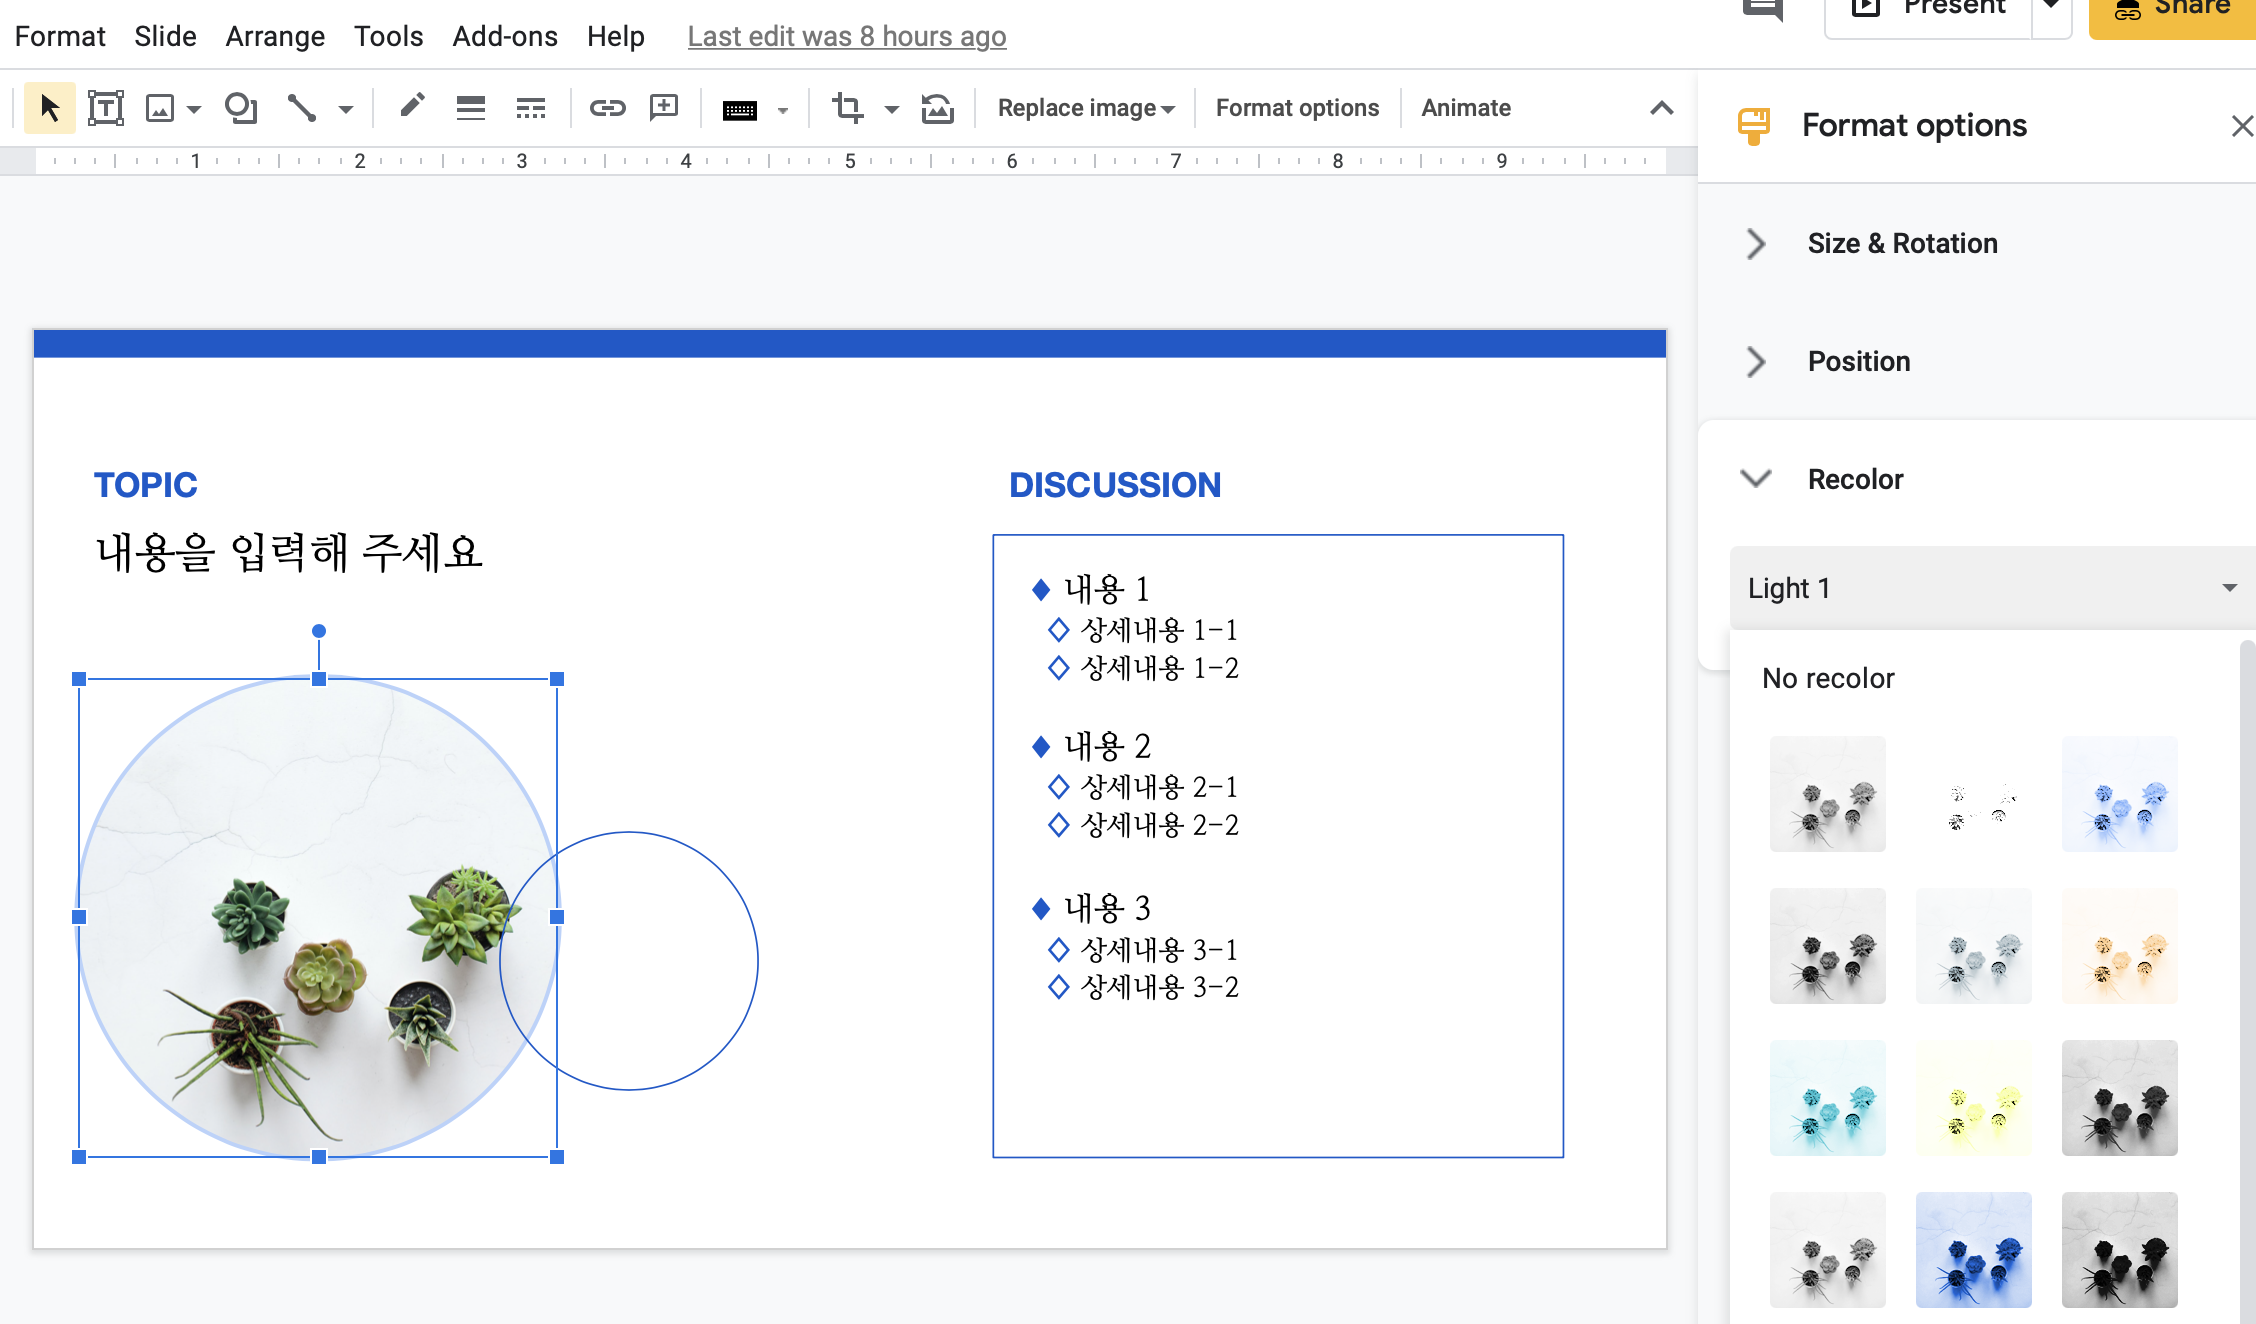Image resolution: width=2256 pixels, height=1324 pixels.
Task: Click the shape tool icon
Action: coord(240,108)
